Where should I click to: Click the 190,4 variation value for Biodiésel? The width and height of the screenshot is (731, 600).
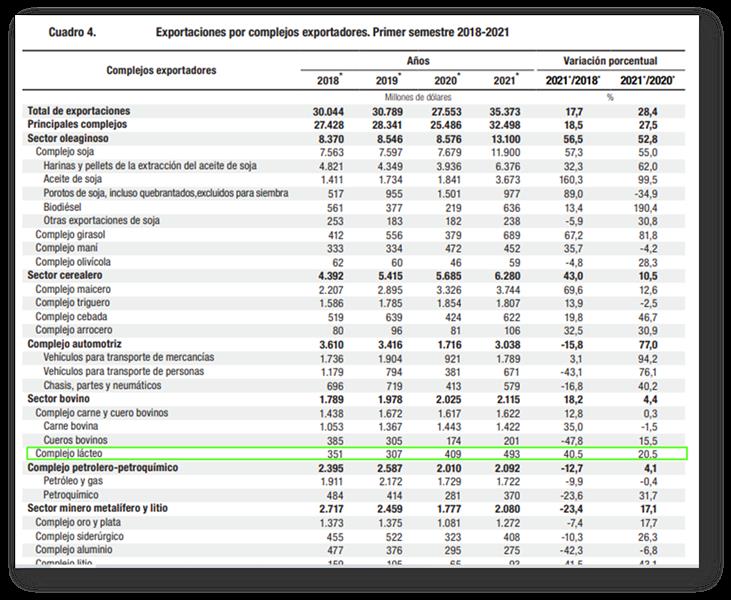coord(654,207)
